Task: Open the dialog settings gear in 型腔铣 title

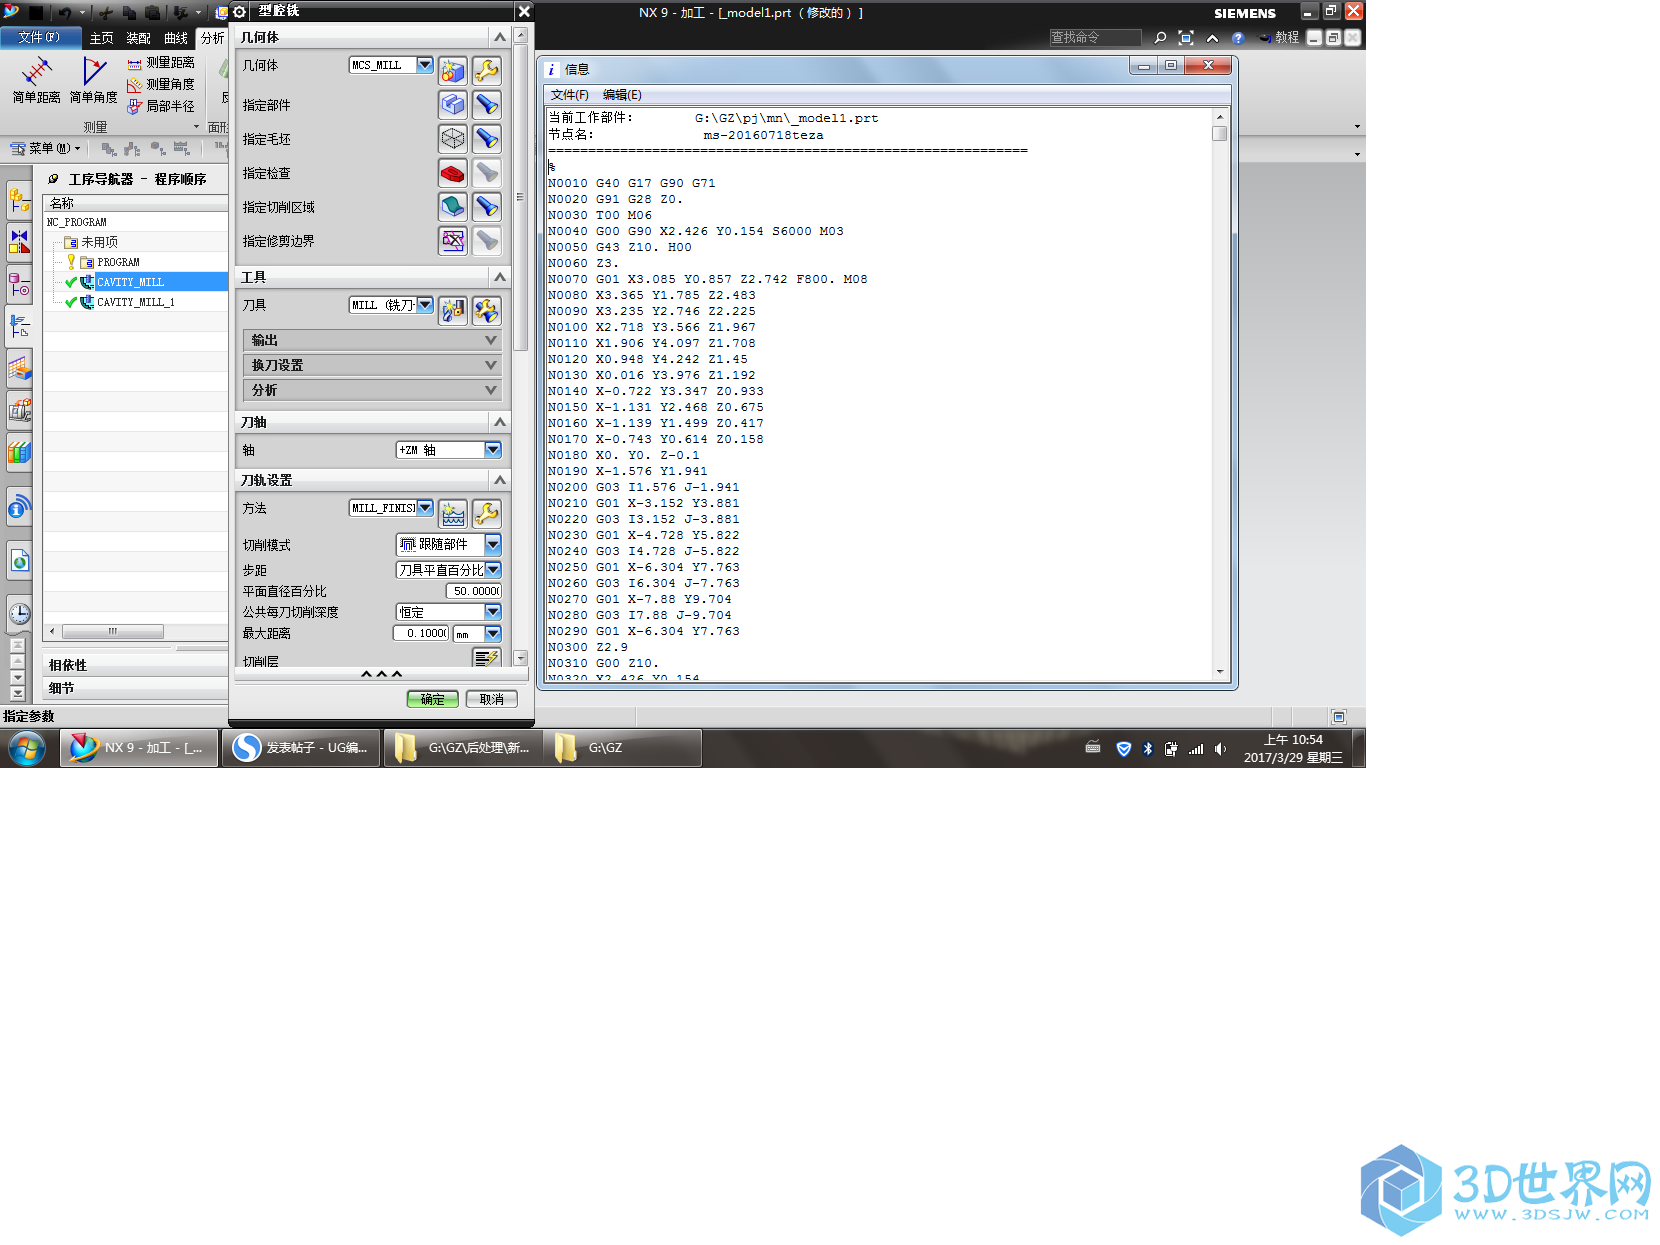Action: coord(240,12)
